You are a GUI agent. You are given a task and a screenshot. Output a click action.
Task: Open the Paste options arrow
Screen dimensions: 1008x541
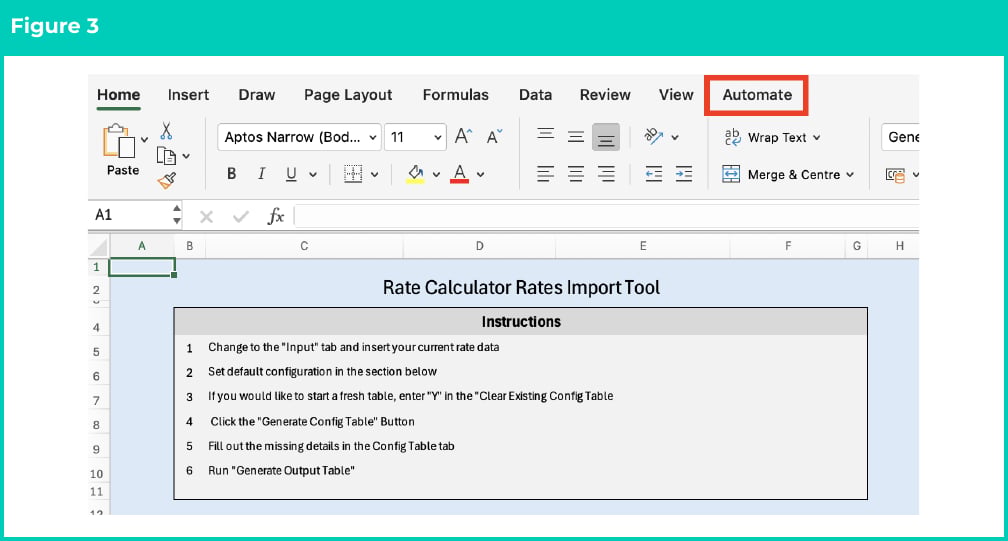(x=144, y=139)
